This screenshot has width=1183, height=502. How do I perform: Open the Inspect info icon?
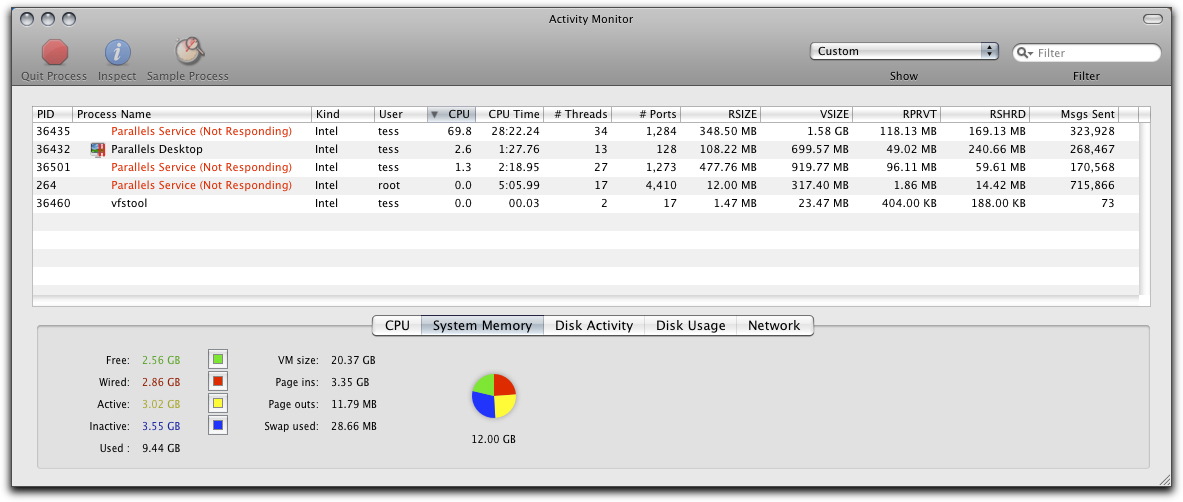pos(118,53)
